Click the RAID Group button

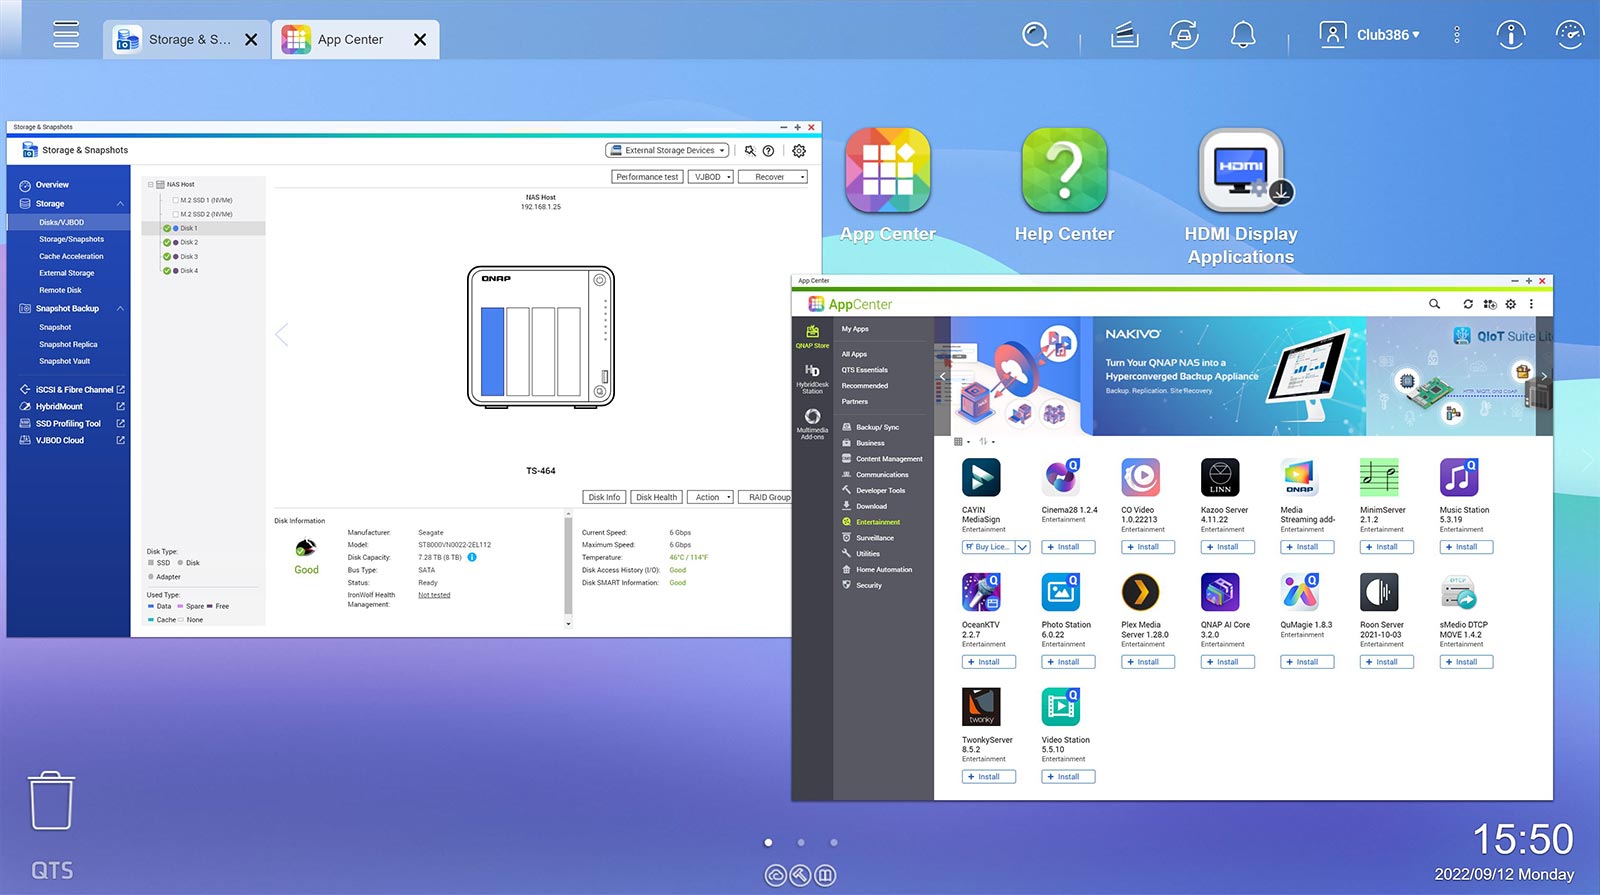[x=766, y=497]
